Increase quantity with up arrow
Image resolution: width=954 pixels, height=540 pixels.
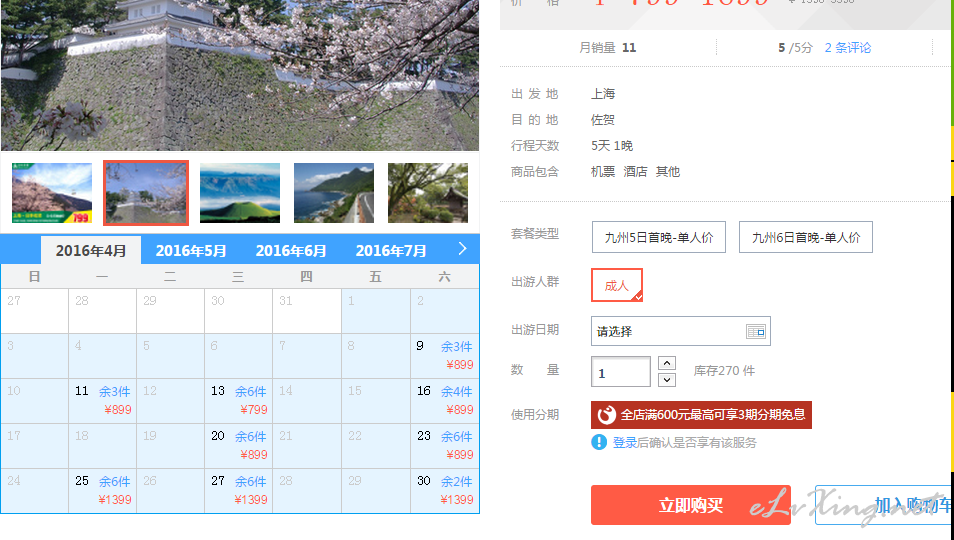tap(667, 363)
